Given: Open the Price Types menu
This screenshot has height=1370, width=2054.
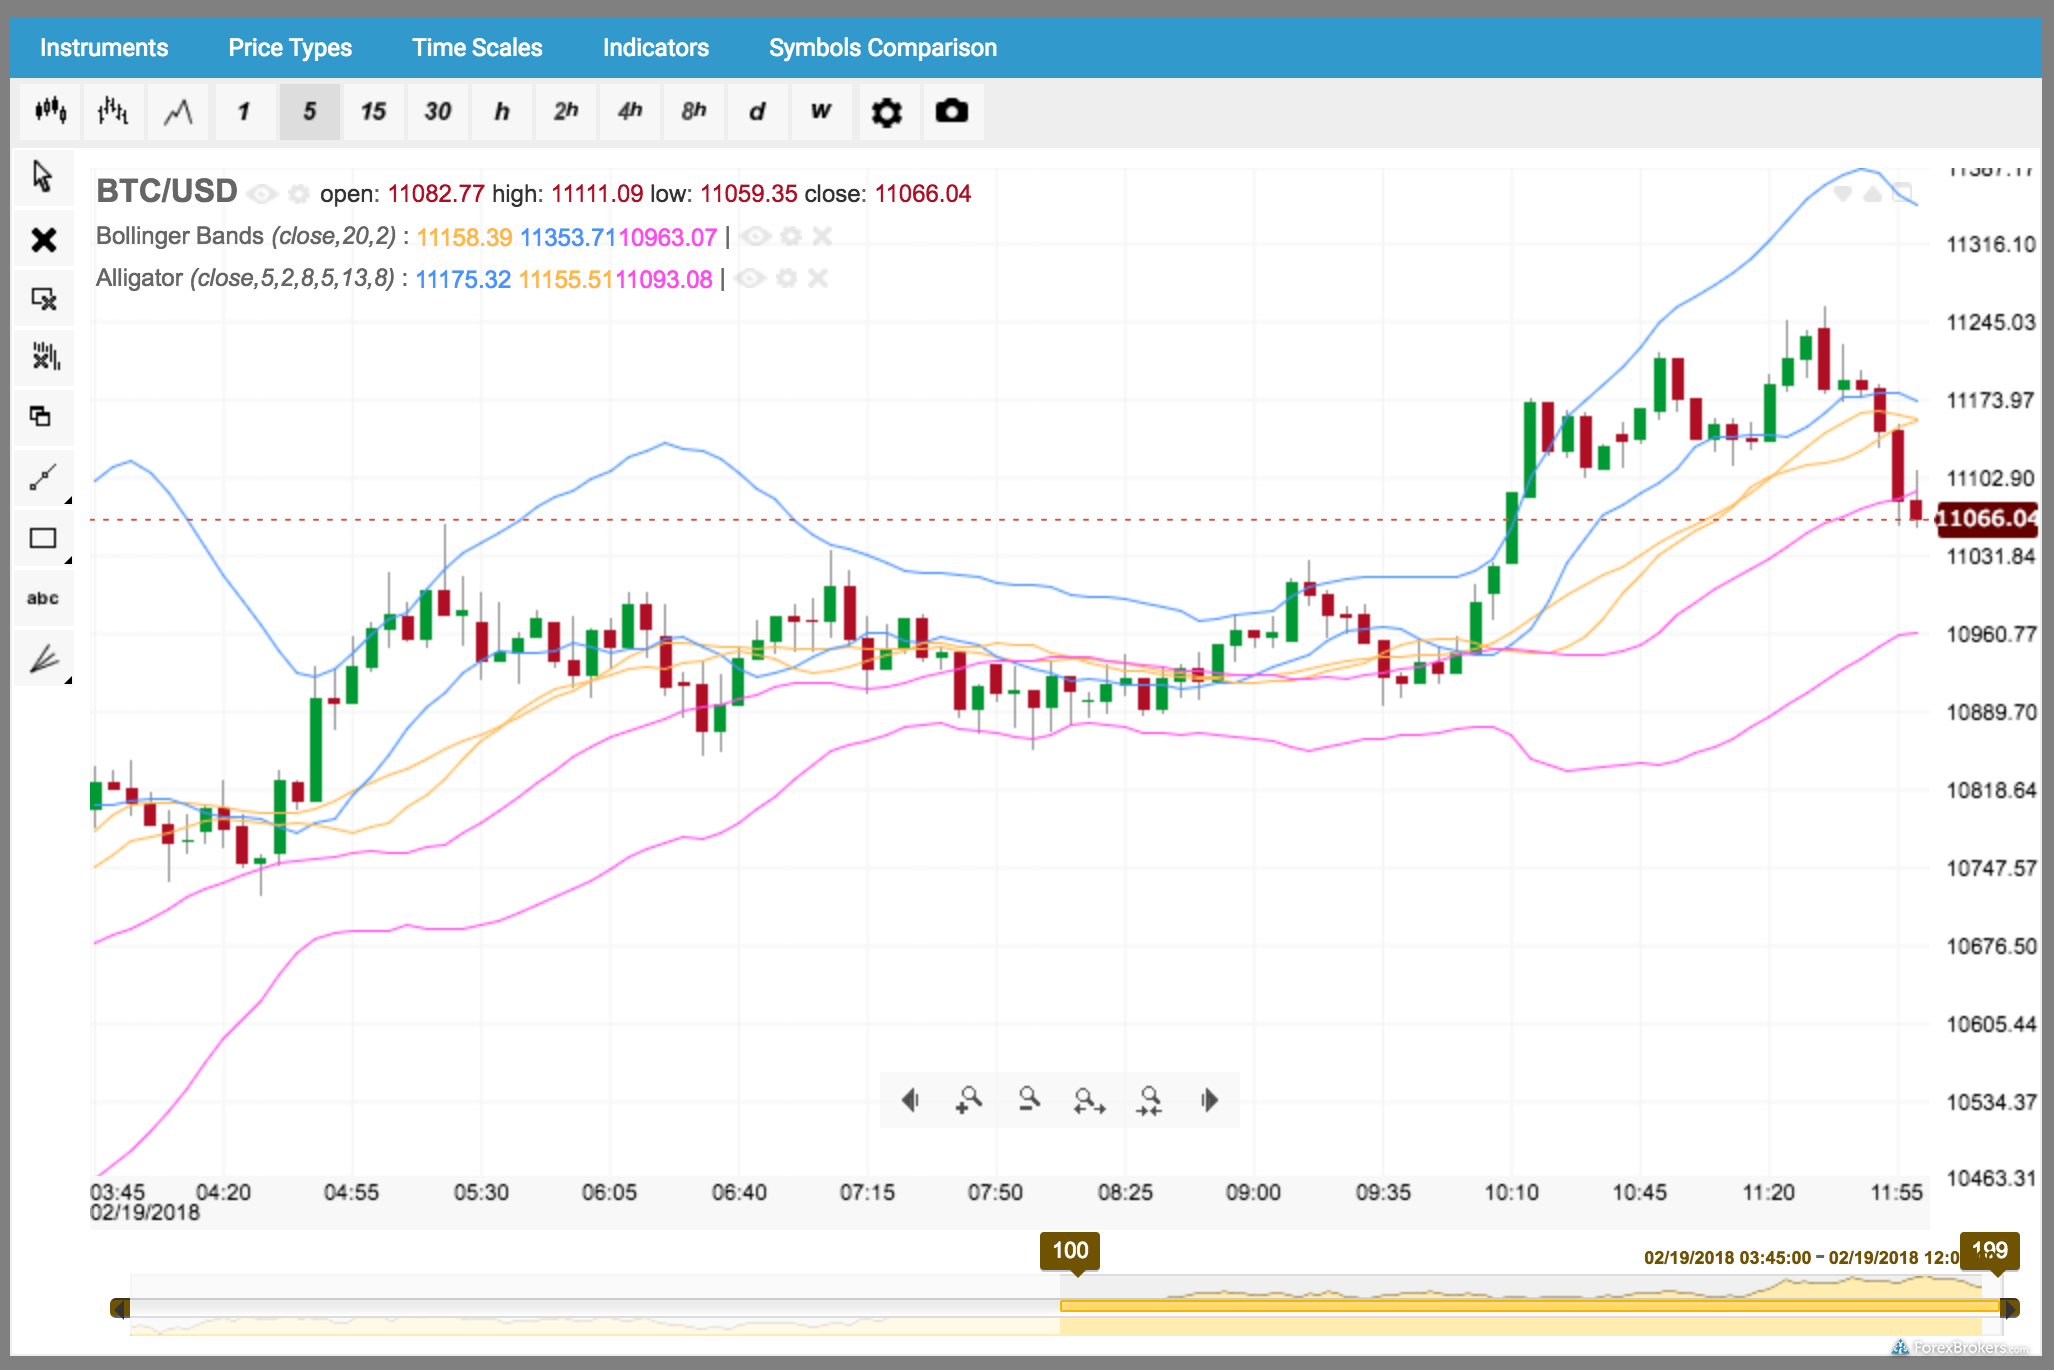Looking at the screenshot, I should coord(290,48).
